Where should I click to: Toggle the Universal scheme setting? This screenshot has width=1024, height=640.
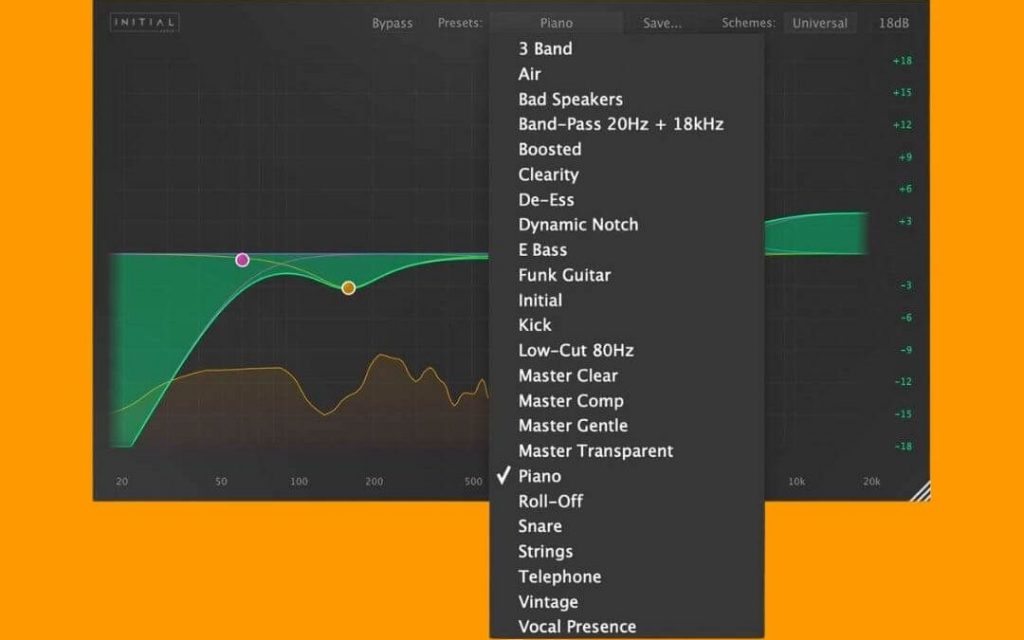coord(820,22)
